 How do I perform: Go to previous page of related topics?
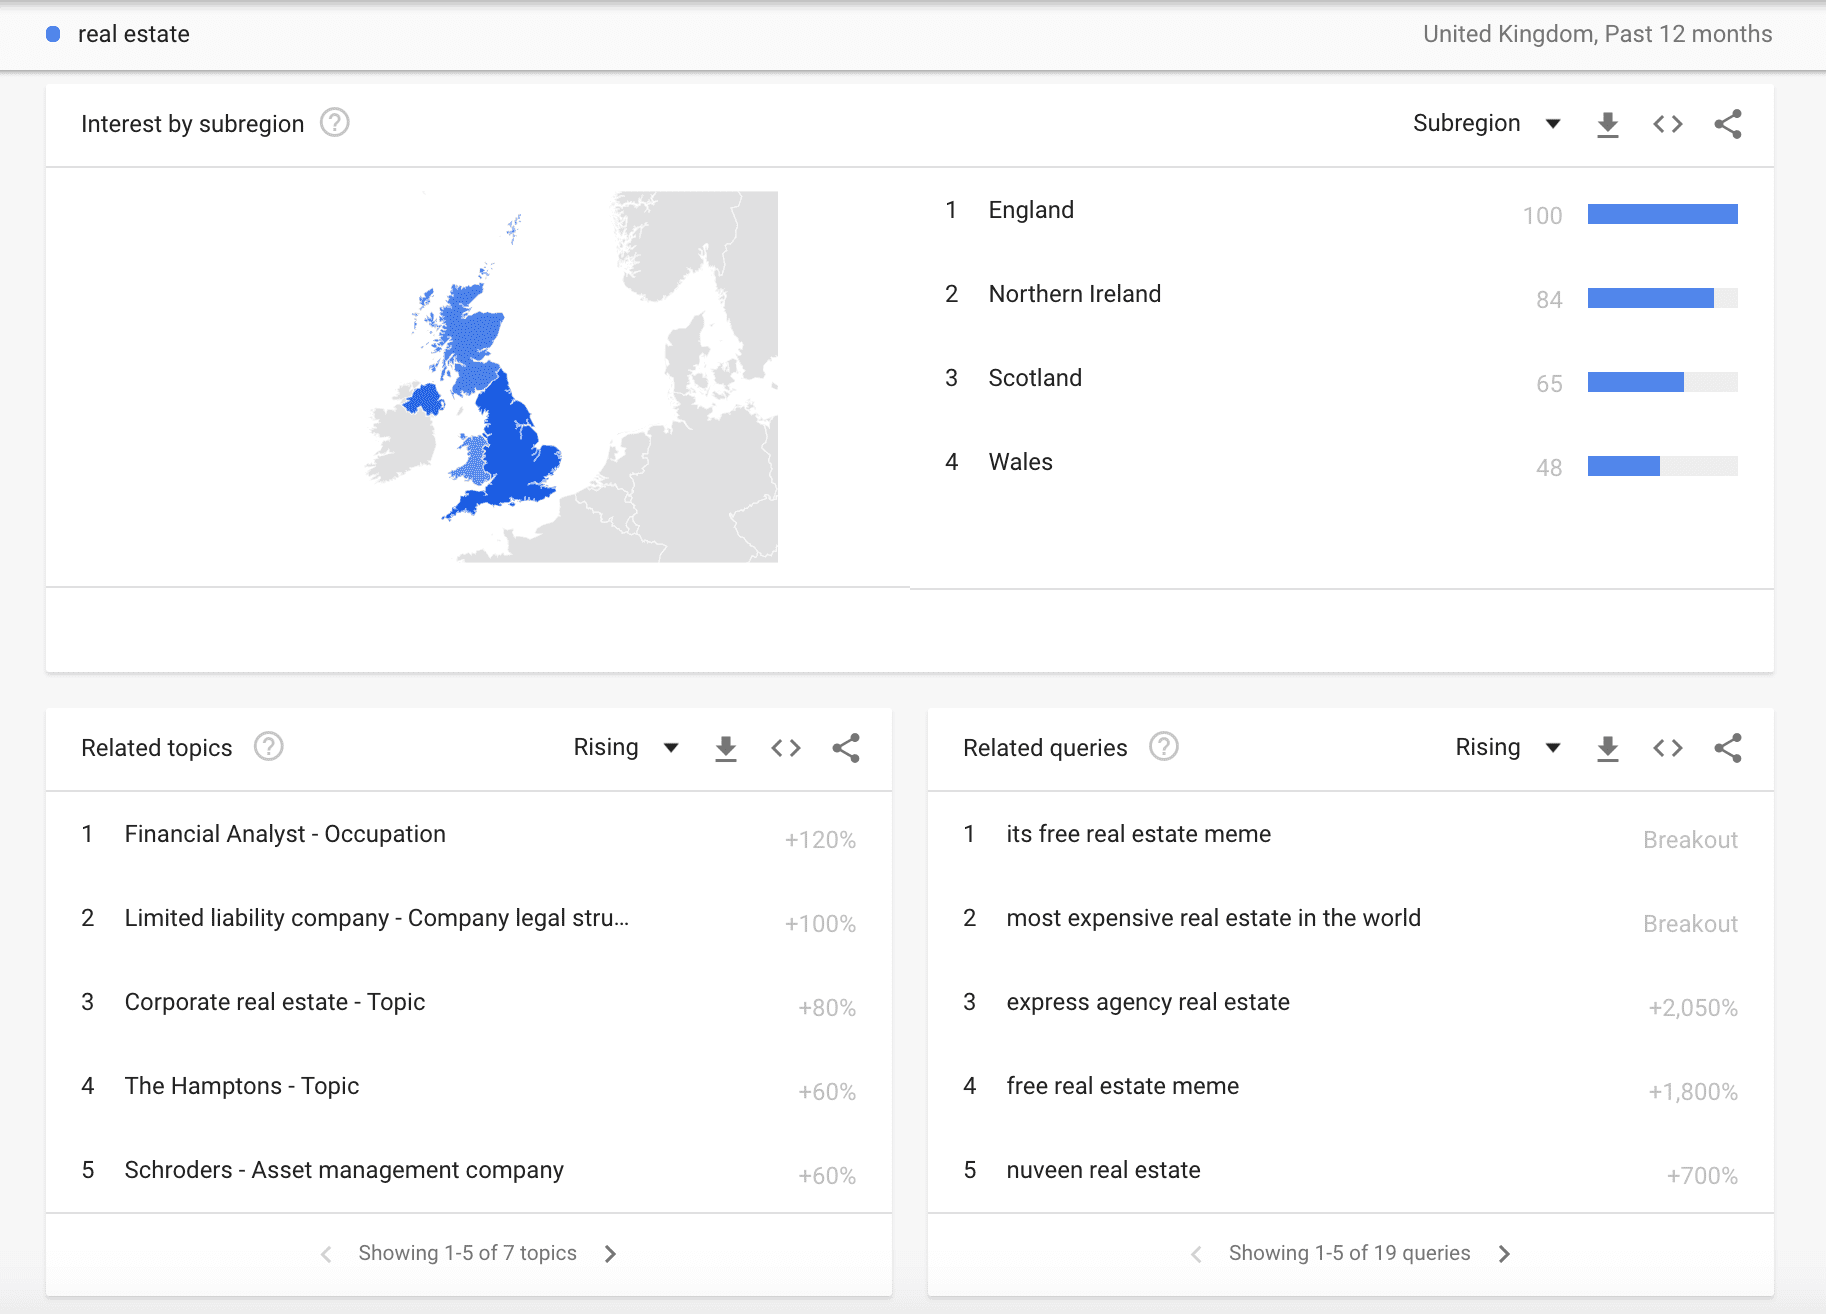[x=326, y=1254]
